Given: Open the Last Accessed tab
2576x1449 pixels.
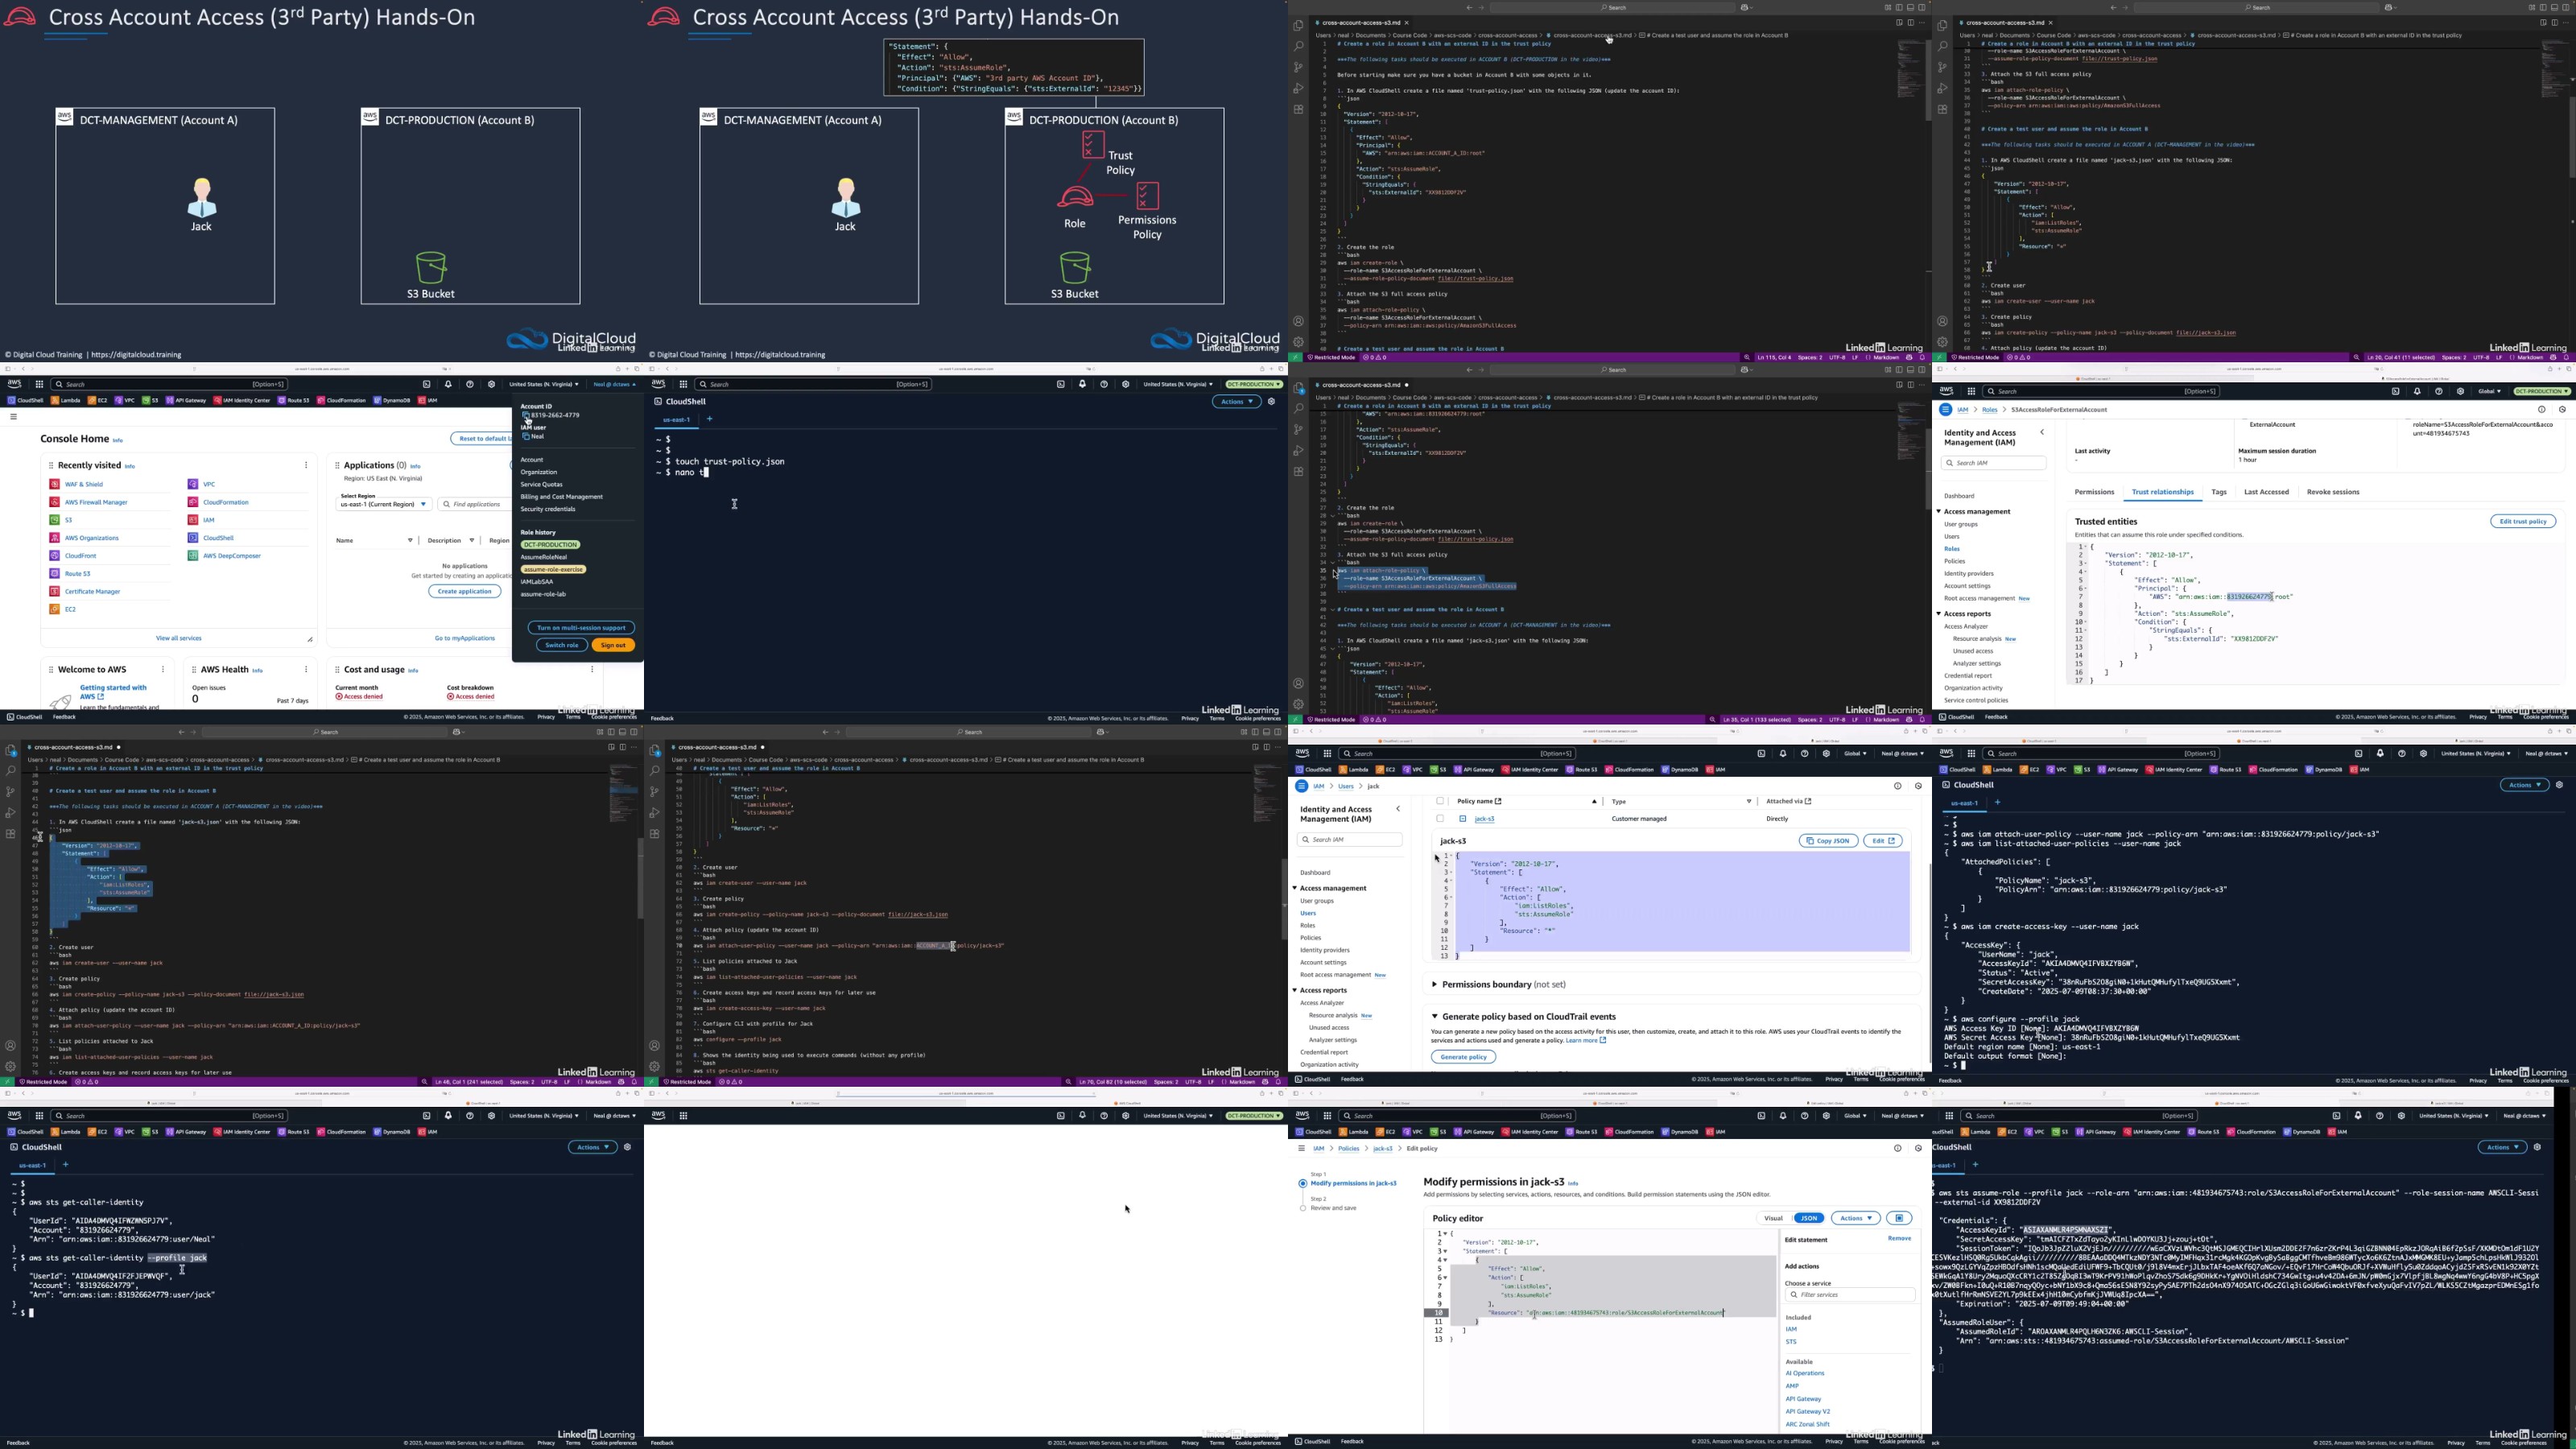Looking at the screenshot, I should tap(2266, 492).
